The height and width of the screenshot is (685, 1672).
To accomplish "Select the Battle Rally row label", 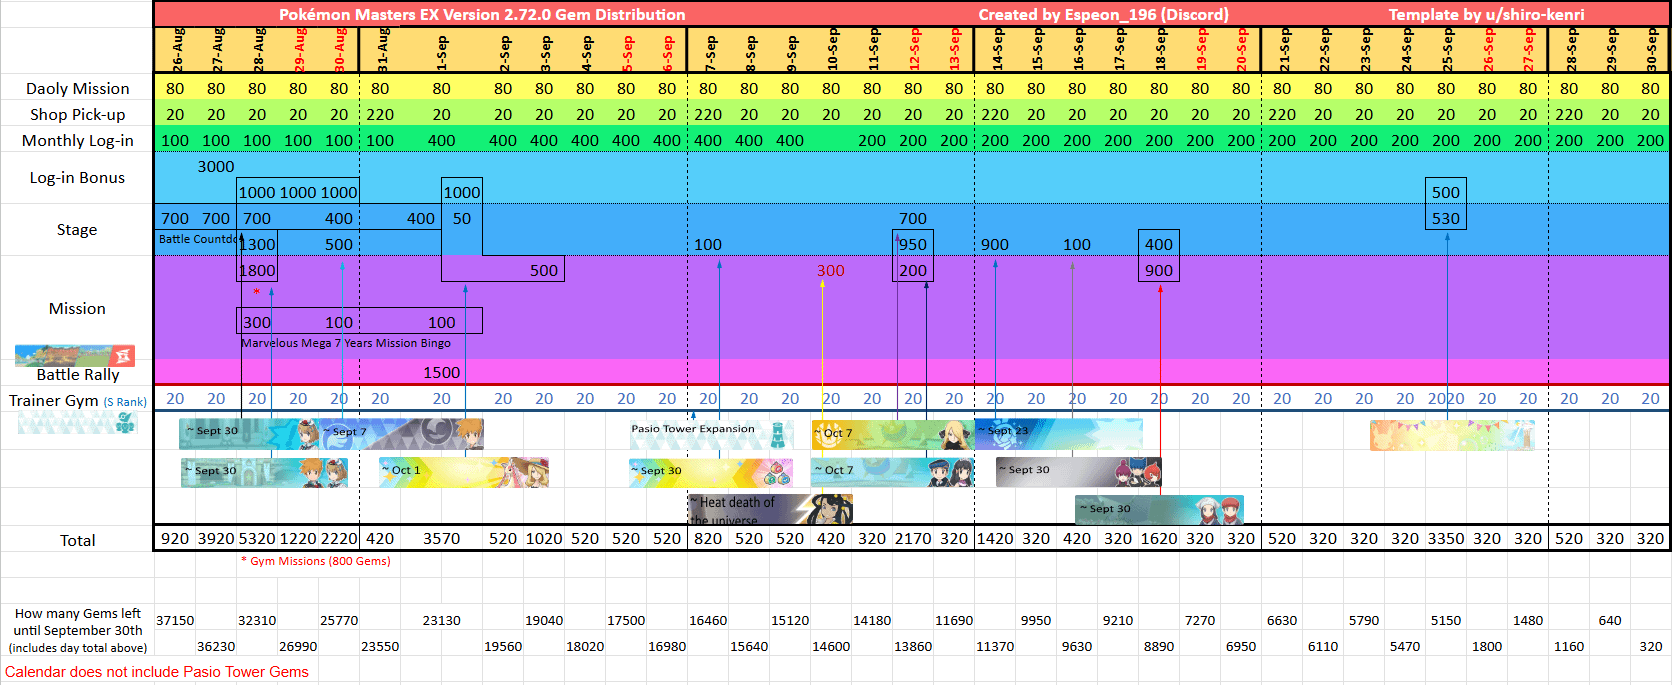I will click(x=77, y=374).
